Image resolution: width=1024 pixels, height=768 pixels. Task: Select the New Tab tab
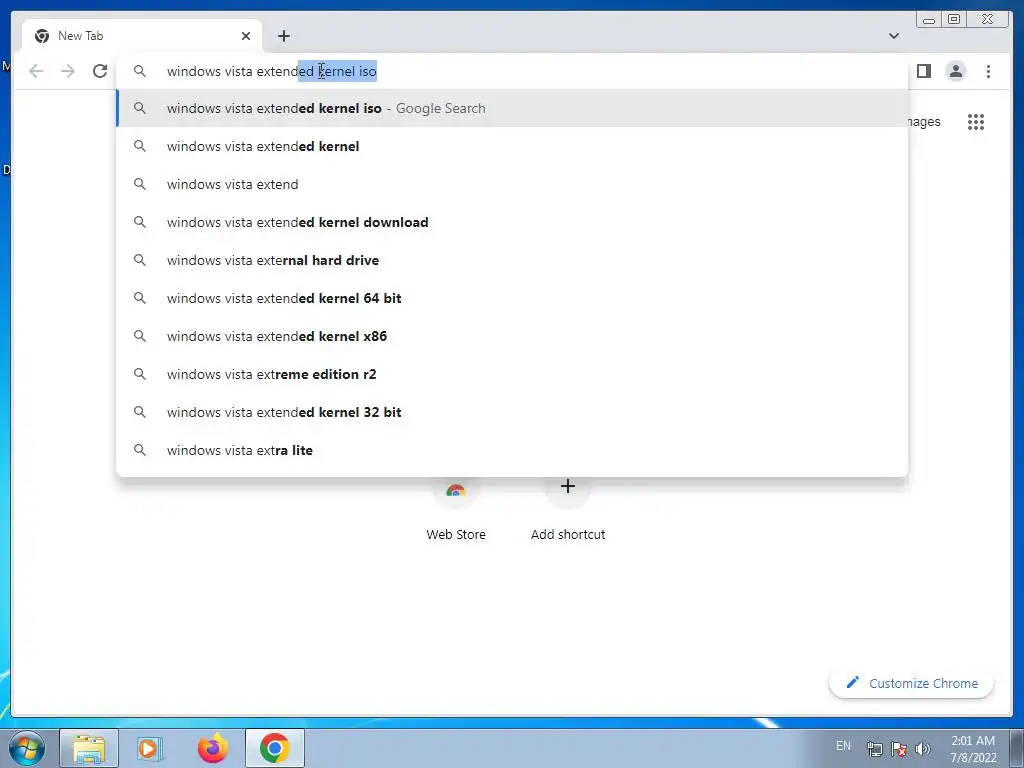142,36
